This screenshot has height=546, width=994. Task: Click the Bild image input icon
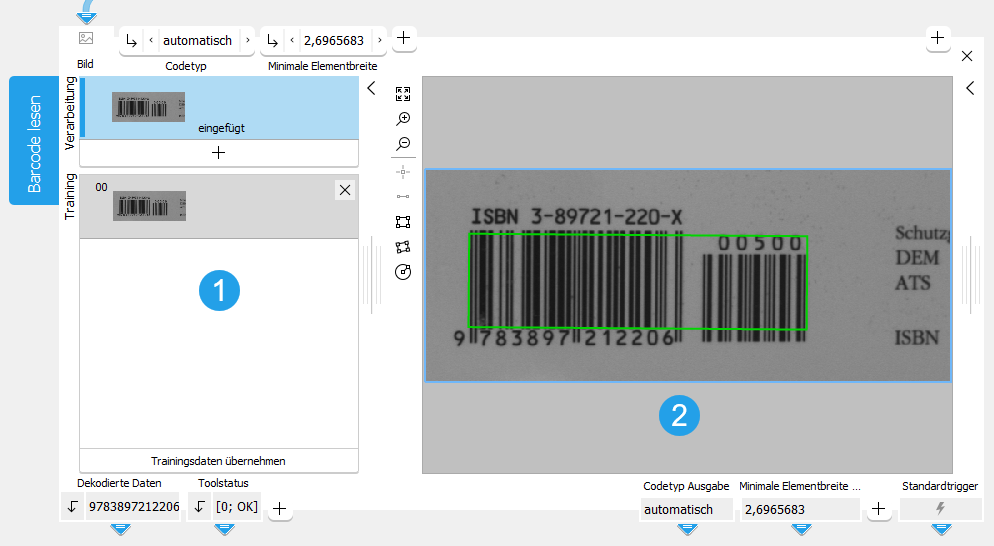[86, 39]
